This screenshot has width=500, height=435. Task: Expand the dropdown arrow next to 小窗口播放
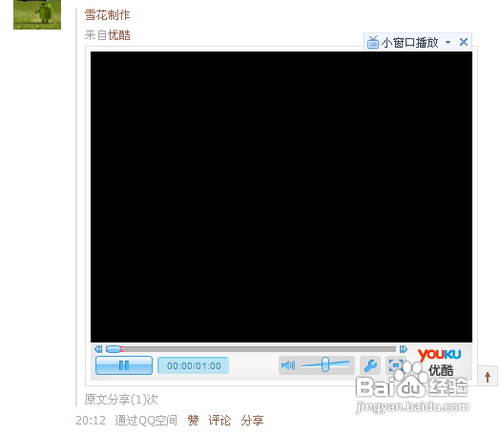pyautogui.click(x=448, y=42)
